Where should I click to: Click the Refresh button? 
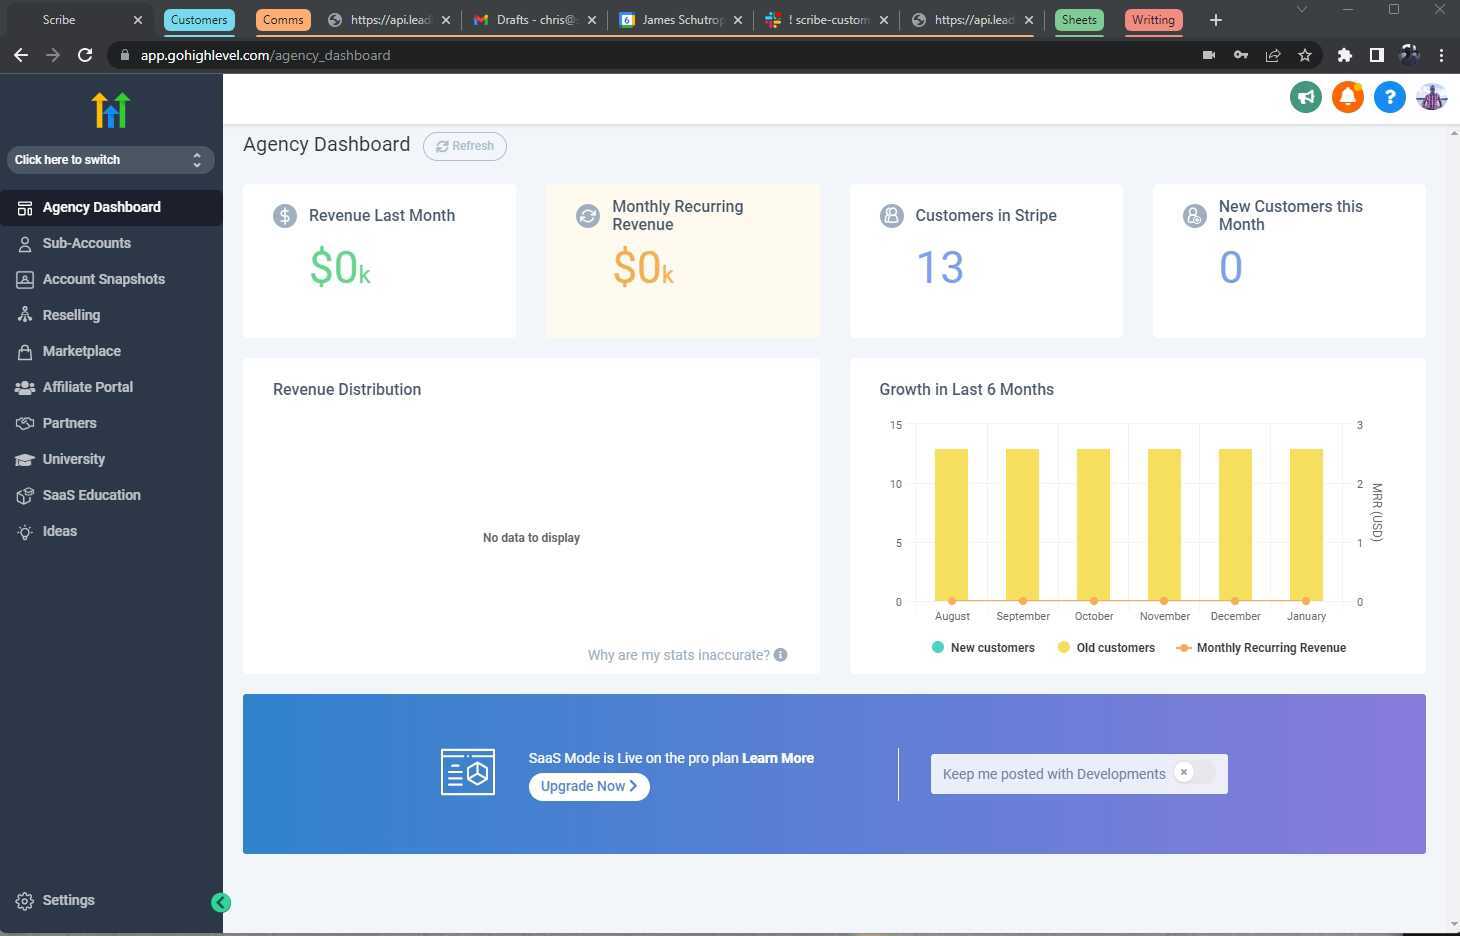pos(465,146)
